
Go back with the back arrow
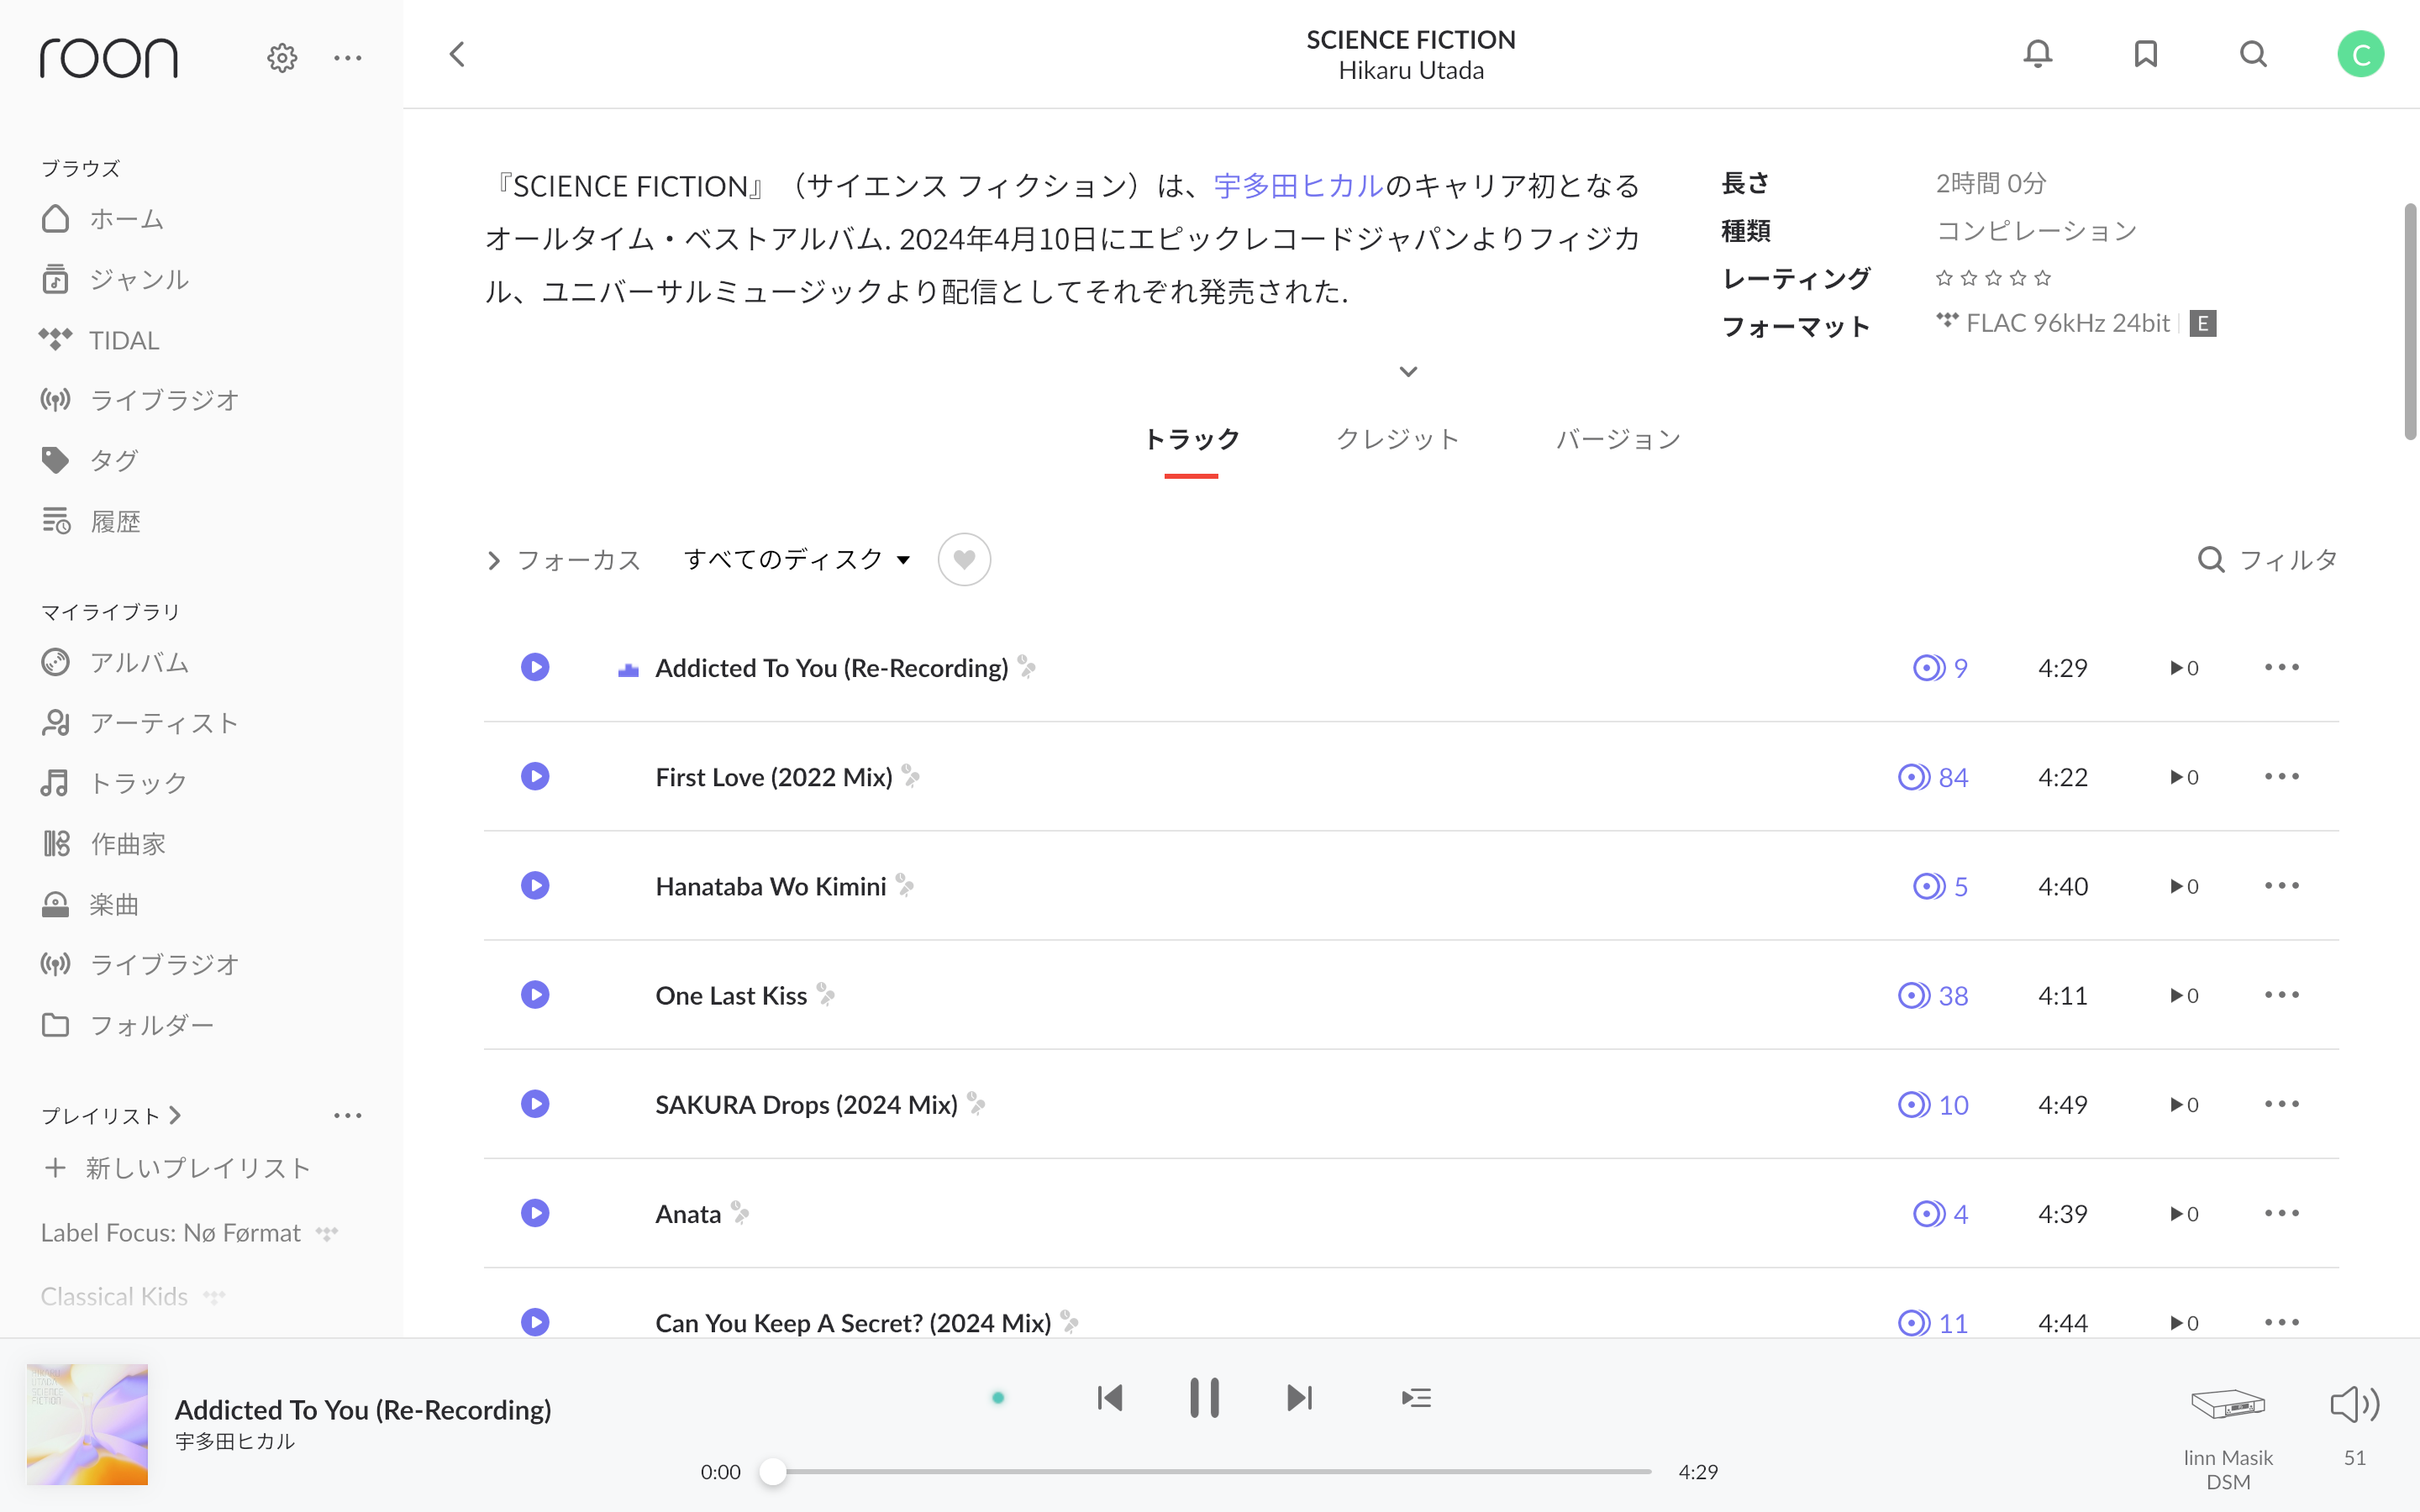[x=457, y=54]
